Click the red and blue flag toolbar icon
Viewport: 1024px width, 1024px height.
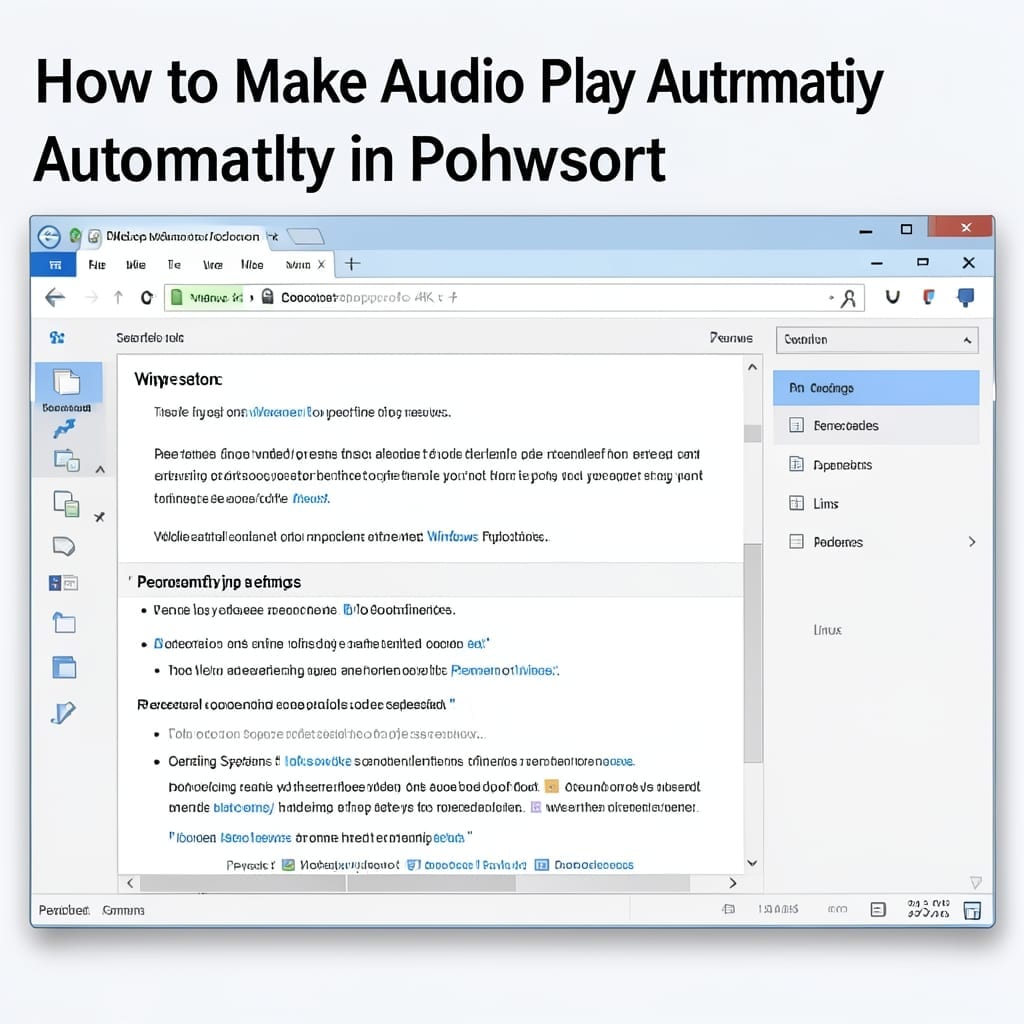[928, 298]
